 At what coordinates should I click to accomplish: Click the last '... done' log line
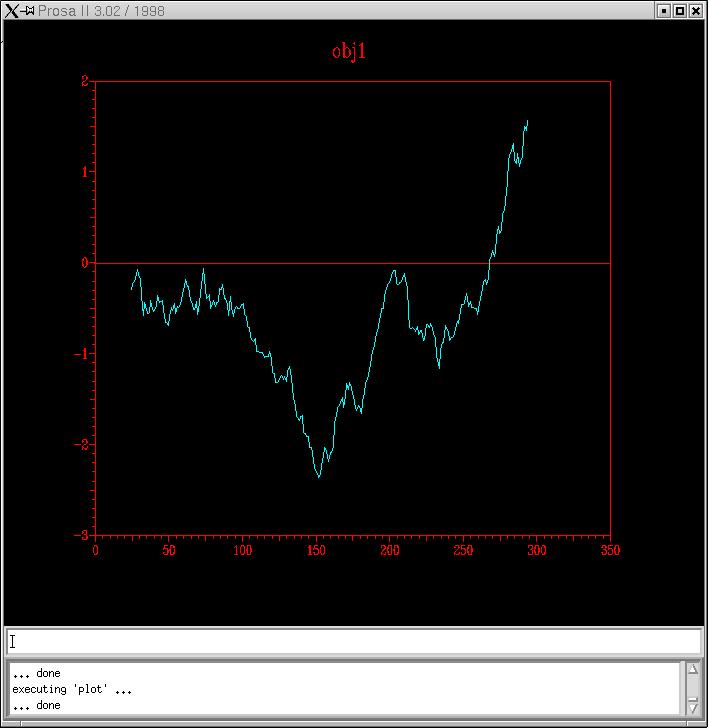tap(36, 705)
